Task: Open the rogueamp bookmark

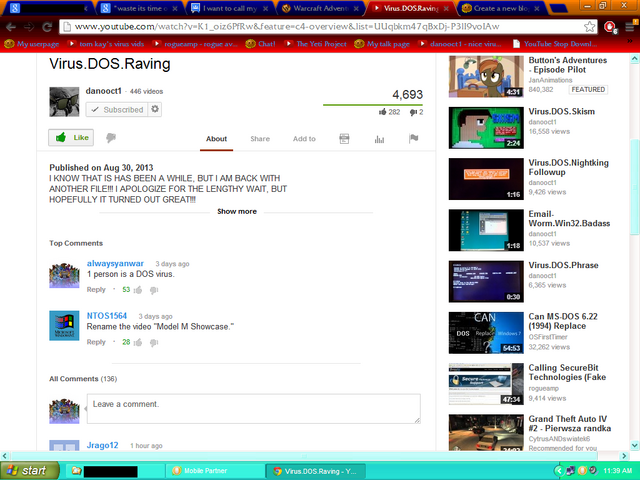Action: pyautogui.click(x=195, y=44)
